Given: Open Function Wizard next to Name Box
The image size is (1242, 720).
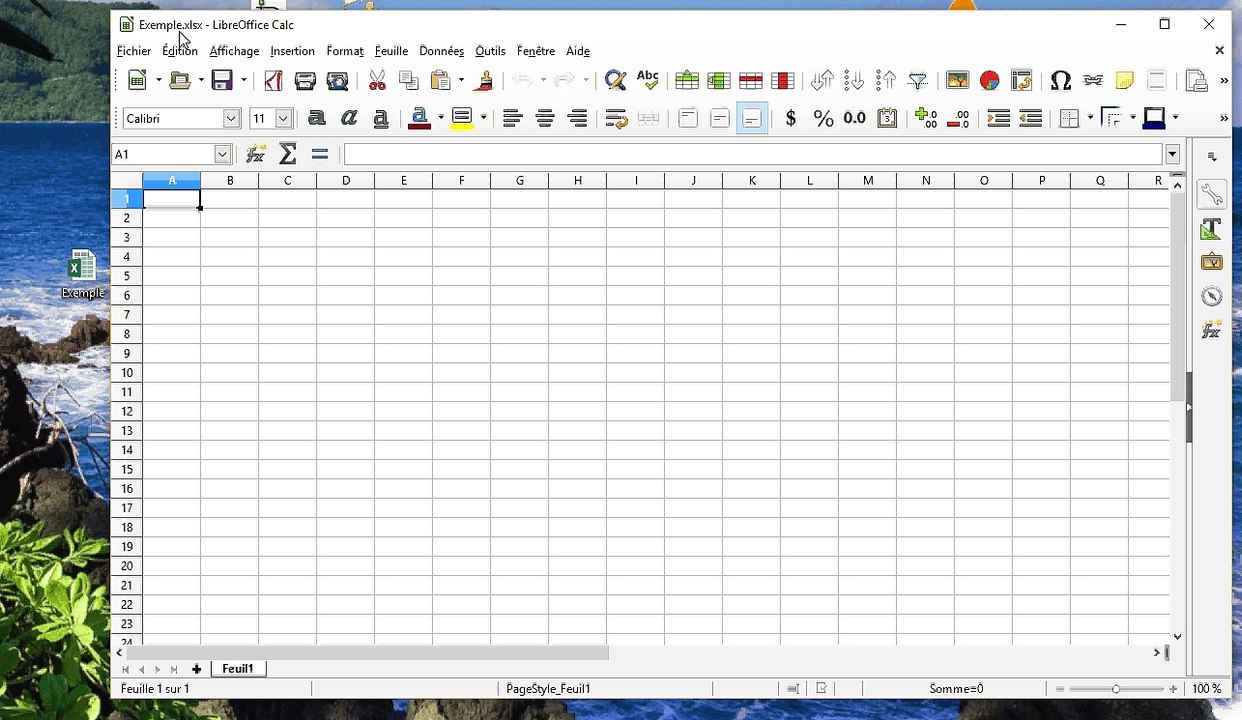Looking at the screenshot, I should pos(256,154).
